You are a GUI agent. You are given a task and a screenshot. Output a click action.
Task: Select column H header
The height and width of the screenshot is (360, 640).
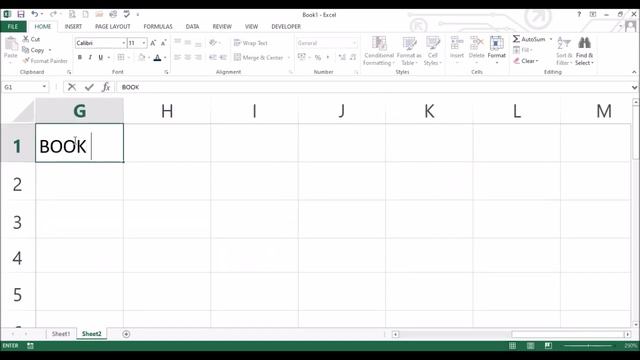pyautogui.click(x=167, y=111)
